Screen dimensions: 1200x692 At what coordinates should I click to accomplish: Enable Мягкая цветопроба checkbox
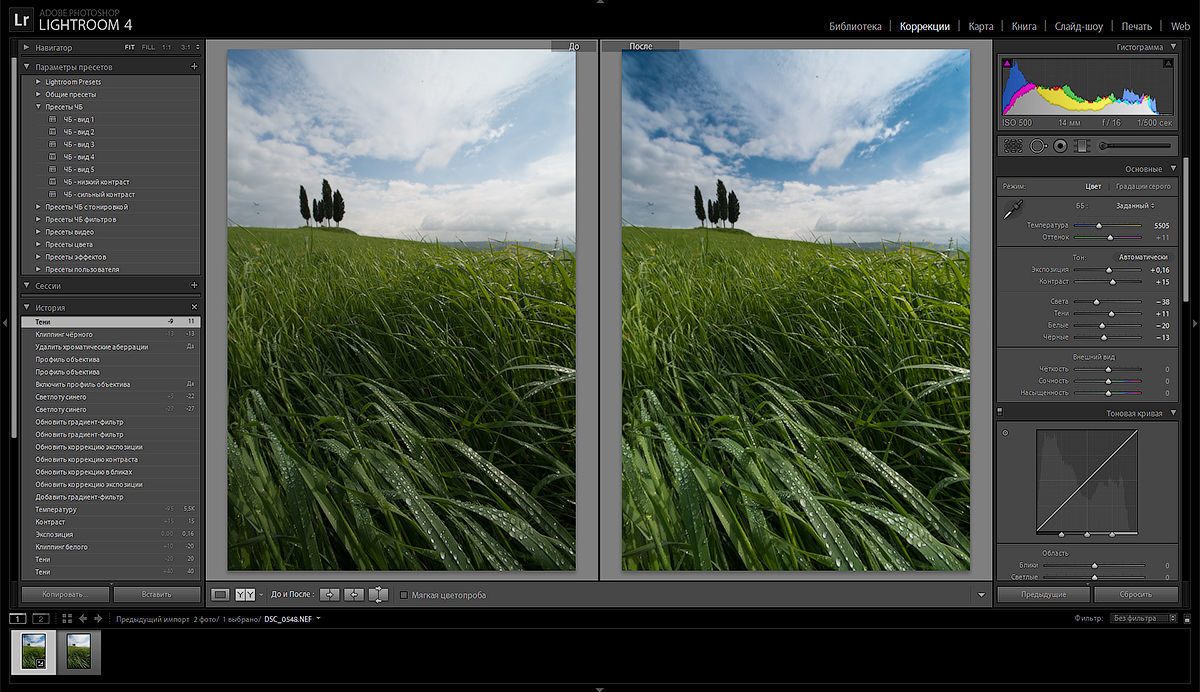403,595
